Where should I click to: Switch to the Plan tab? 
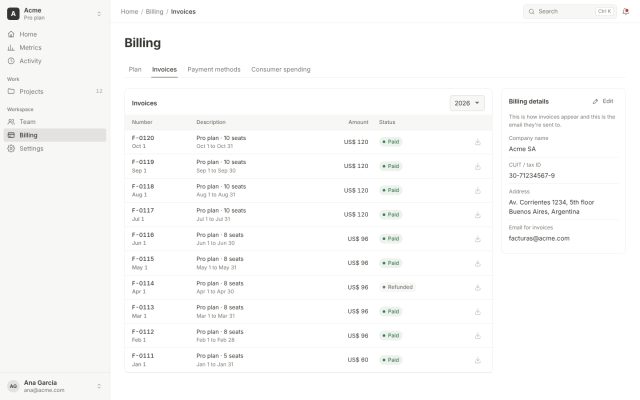[135, 69]
